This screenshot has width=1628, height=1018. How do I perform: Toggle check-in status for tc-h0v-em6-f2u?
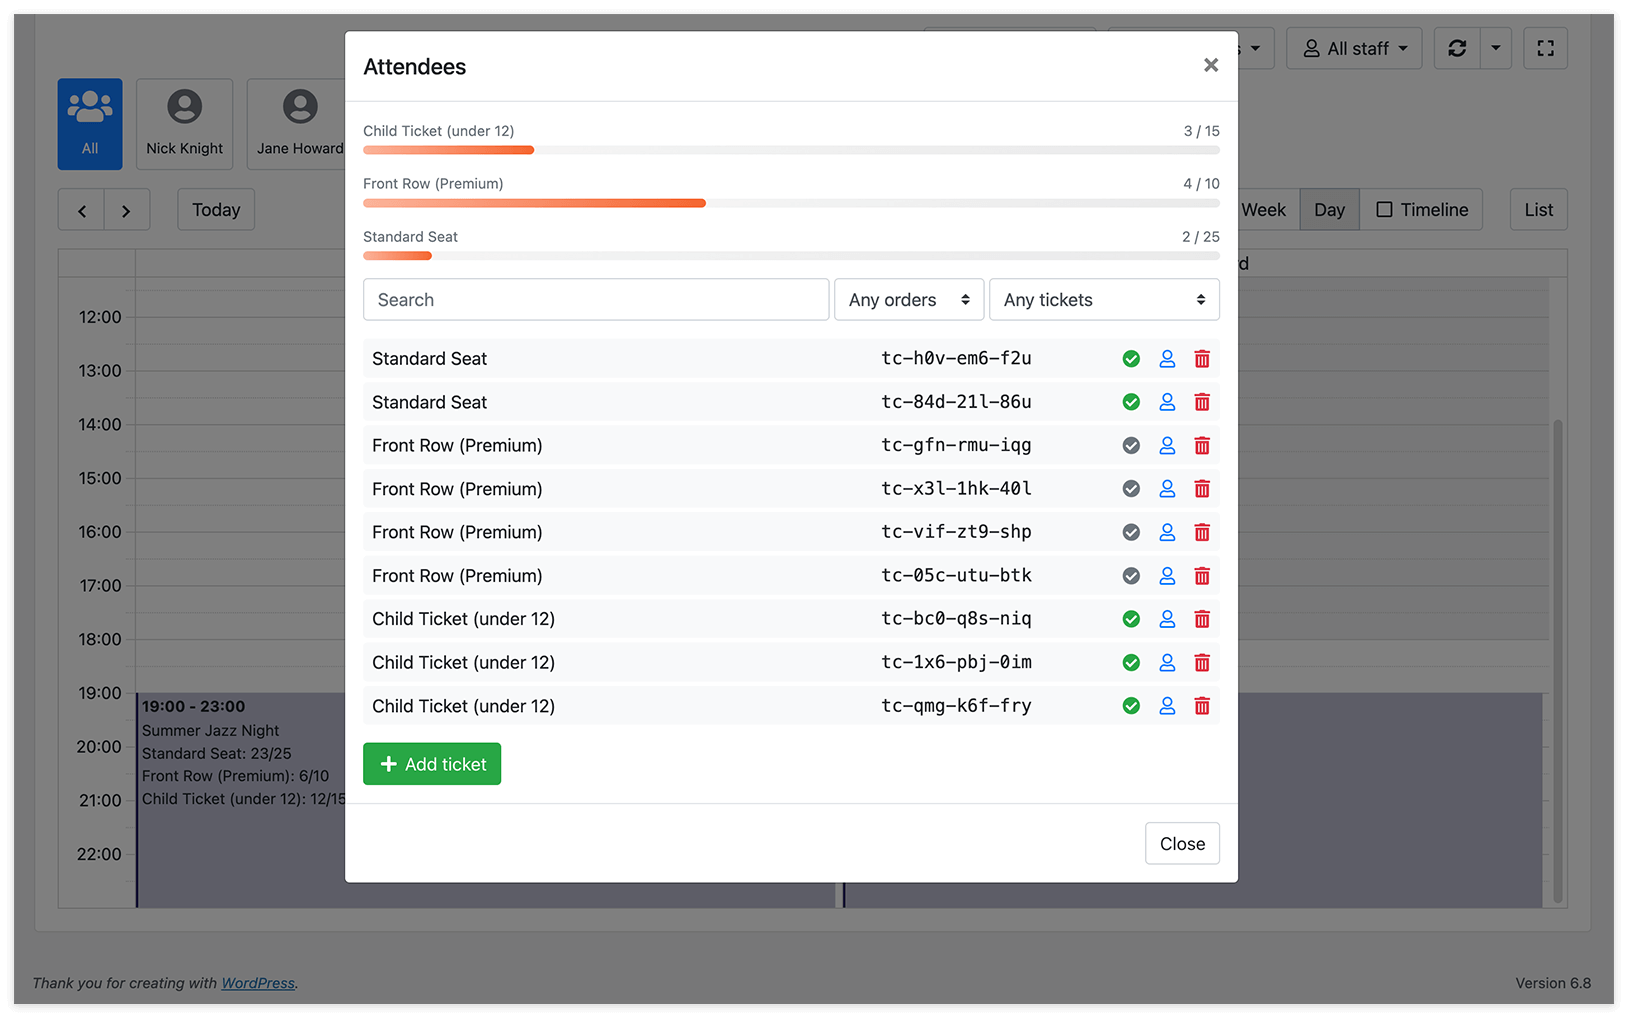(1131, 359)
